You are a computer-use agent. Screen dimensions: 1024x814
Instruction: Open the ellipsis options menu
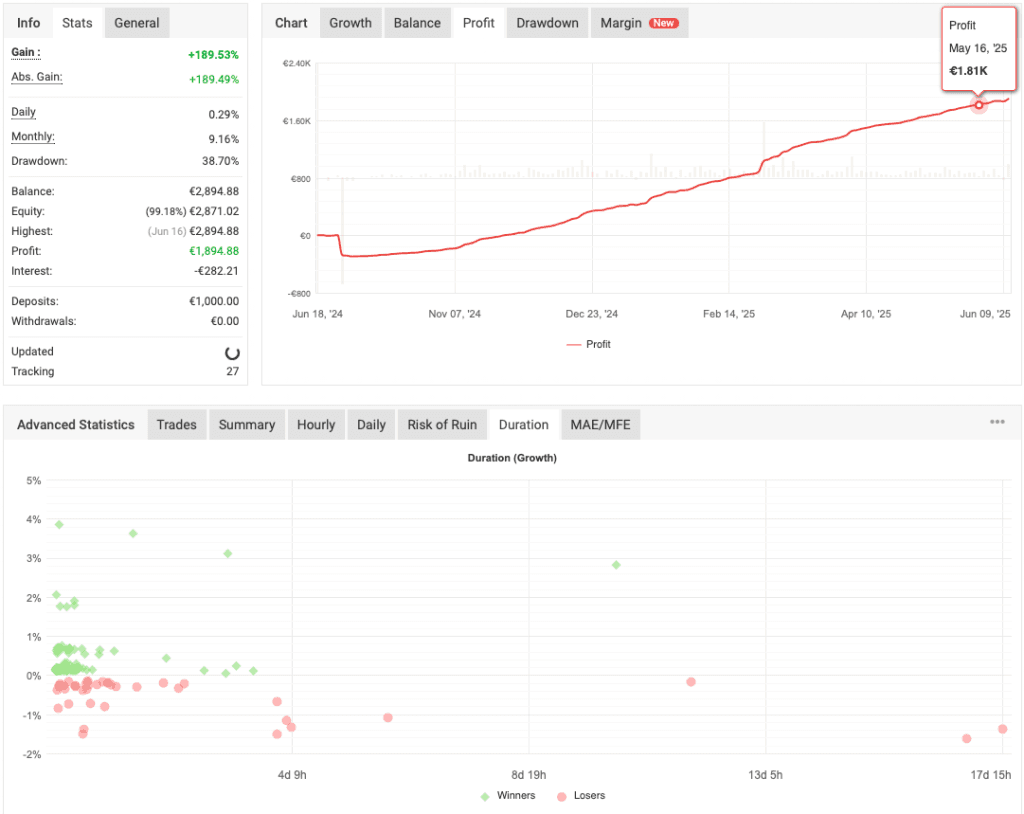pos(997,422)
